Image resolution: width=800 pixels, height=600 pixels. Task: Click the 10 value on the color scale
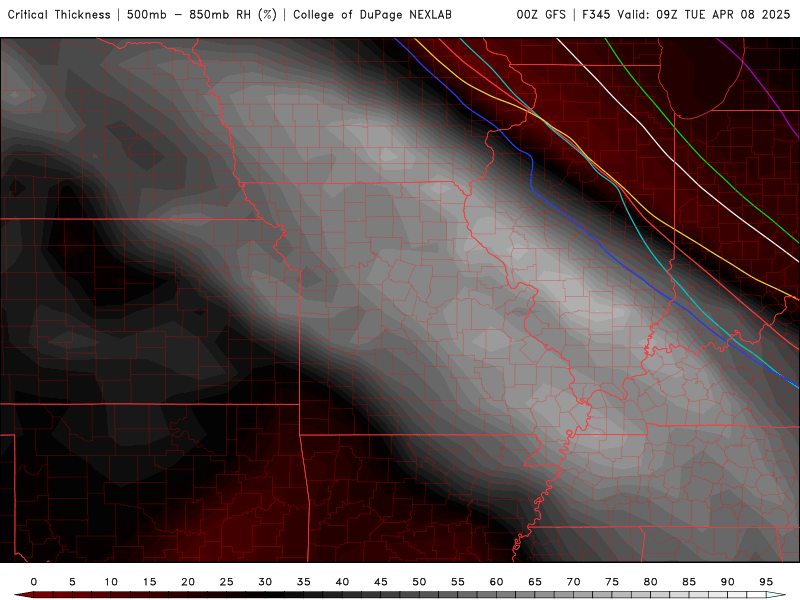pyautogui.click(x=111, y=582)
